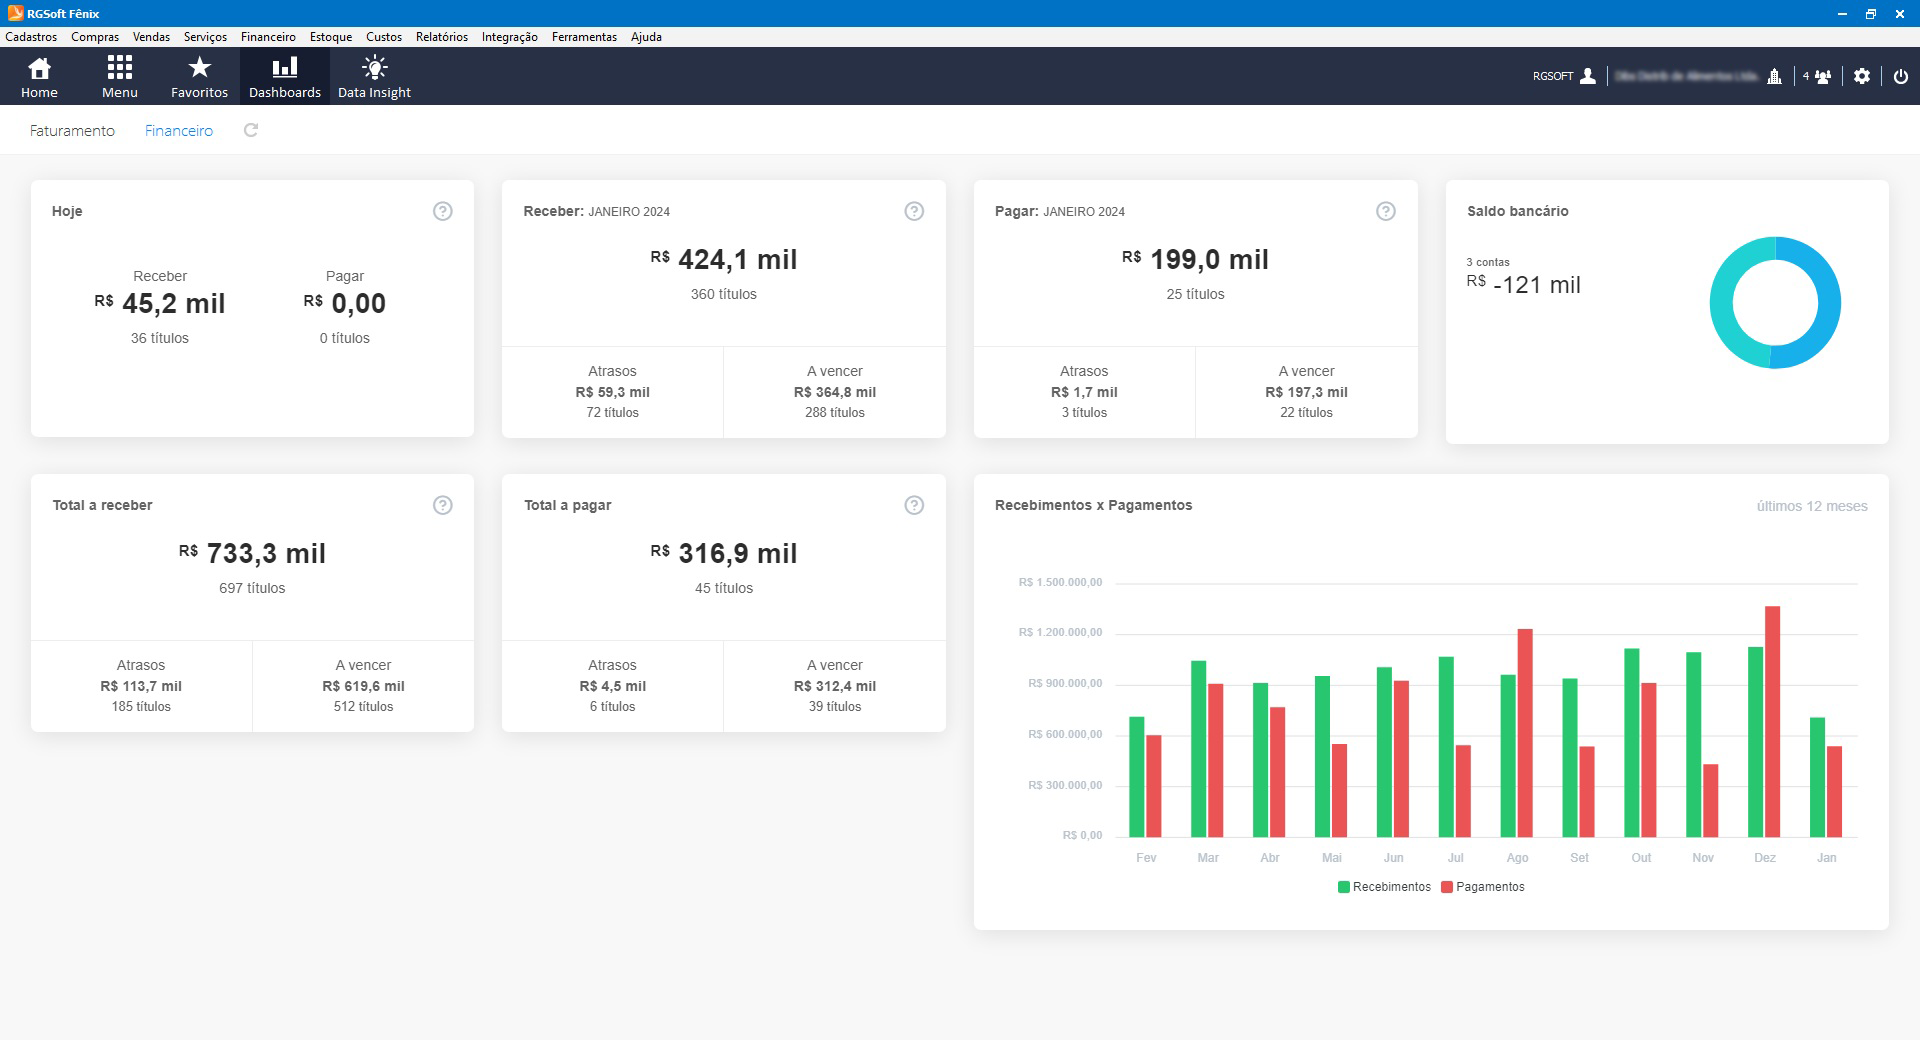Open the Financeiro menu in menu bar
The height and width of the screenshot is (1040, 1920).
[268, 37]
